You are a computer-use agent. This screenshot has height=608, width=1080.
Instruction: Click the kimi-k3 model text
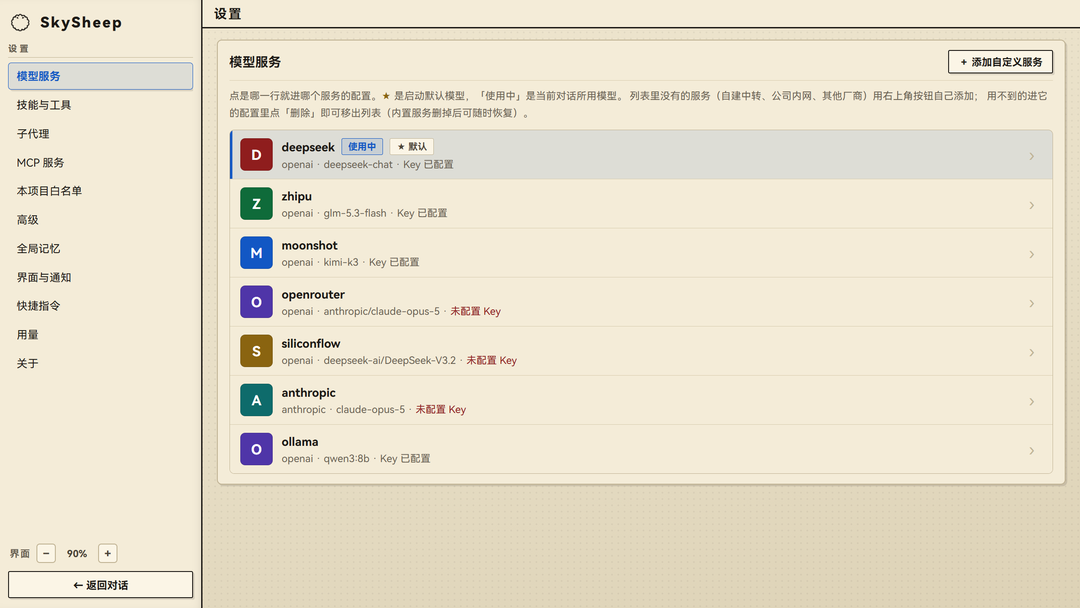pyautogui.click(x=341, y=262)
